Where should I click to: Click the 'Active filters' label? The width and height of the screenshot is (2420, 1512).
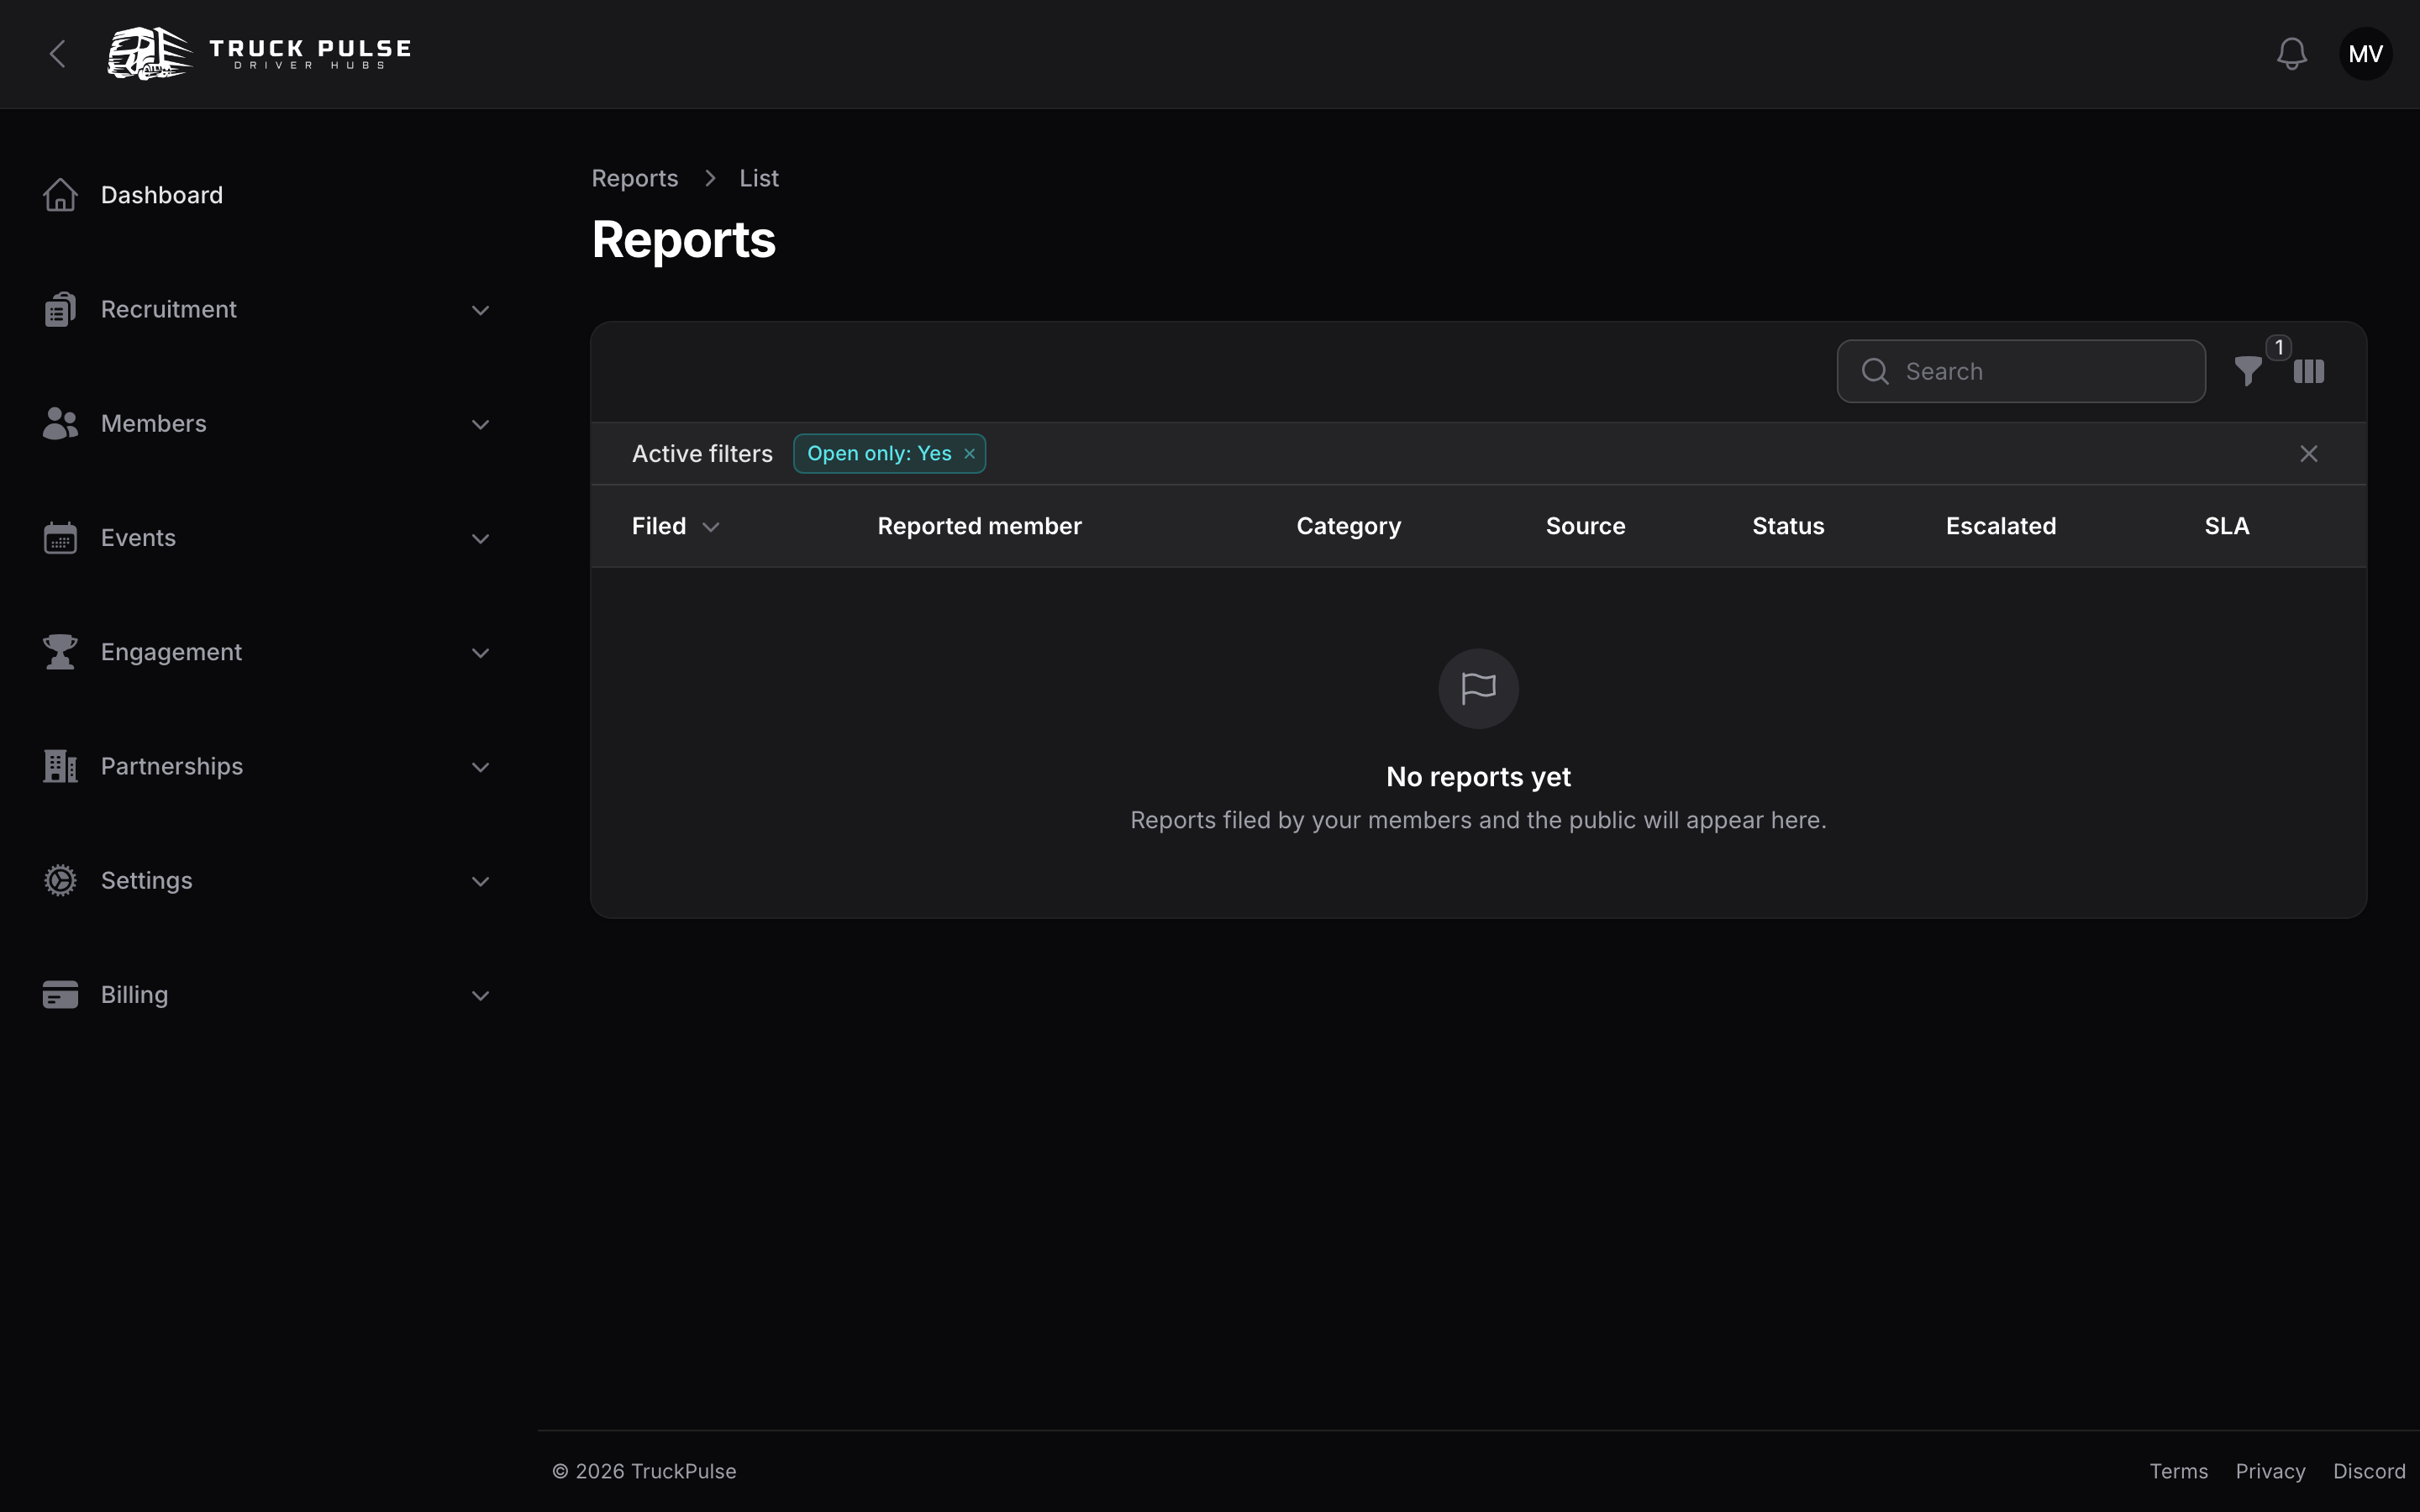point(702,454)
